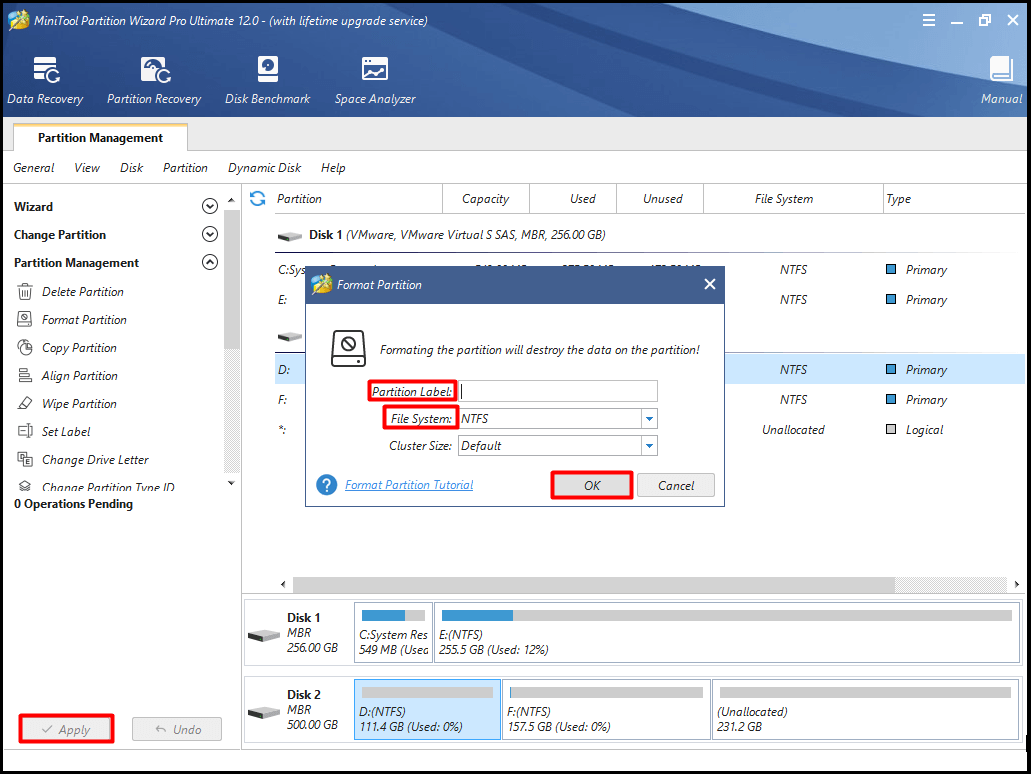Click the Change Partition Type ID icon

(x=25, y=486)
